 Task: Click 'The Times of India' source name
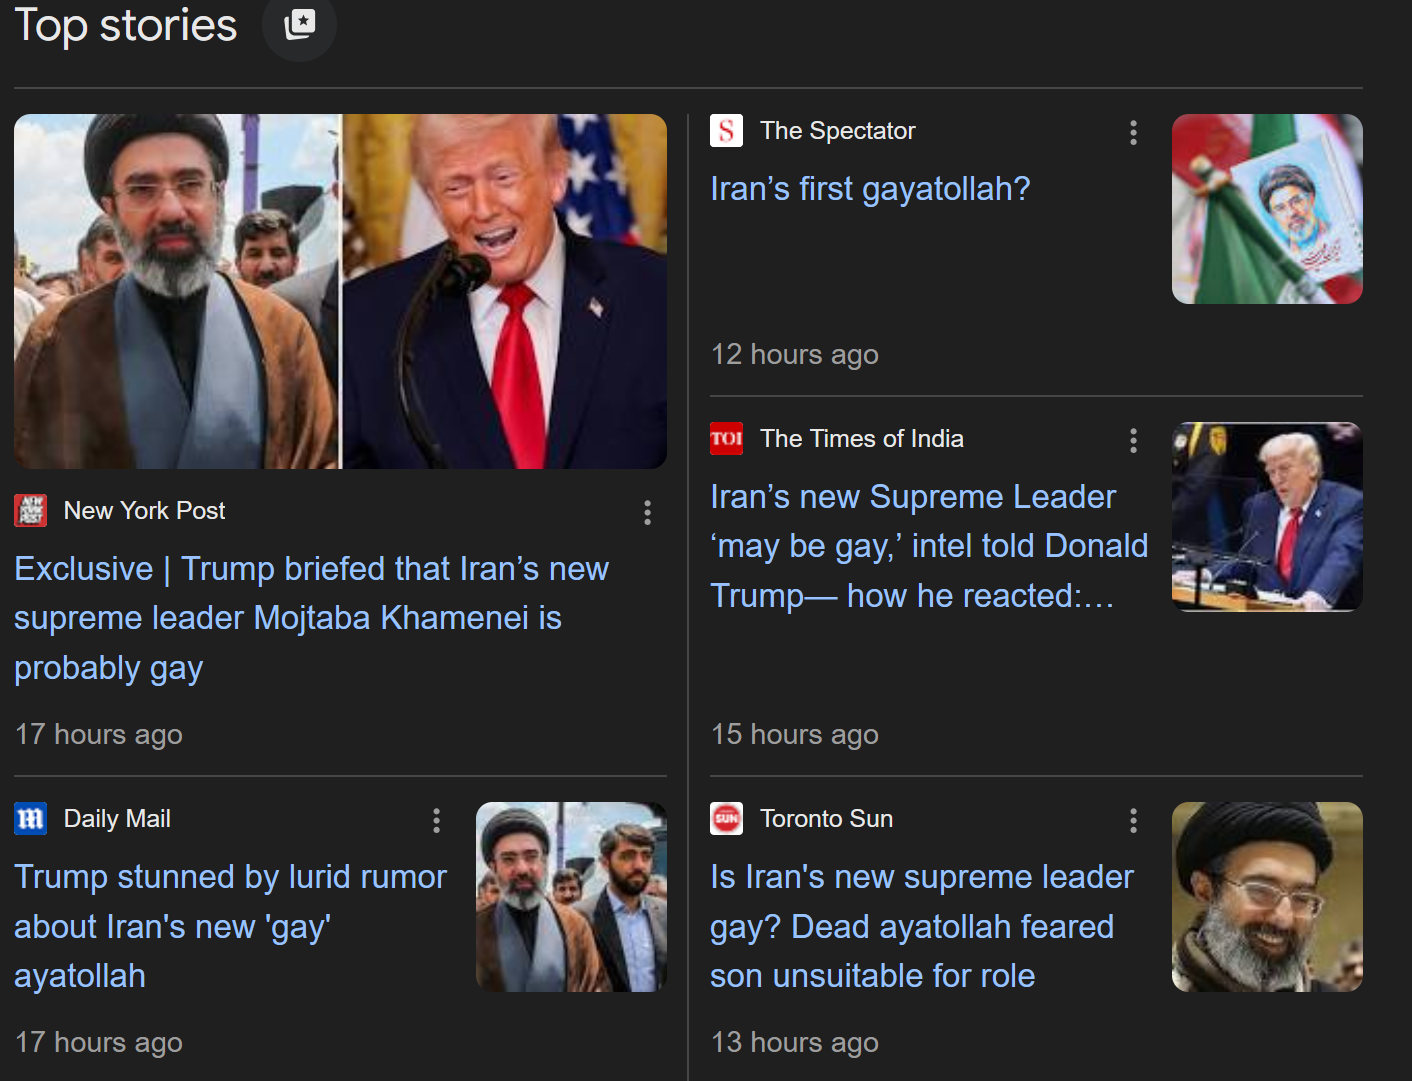(x=861, y=439)
